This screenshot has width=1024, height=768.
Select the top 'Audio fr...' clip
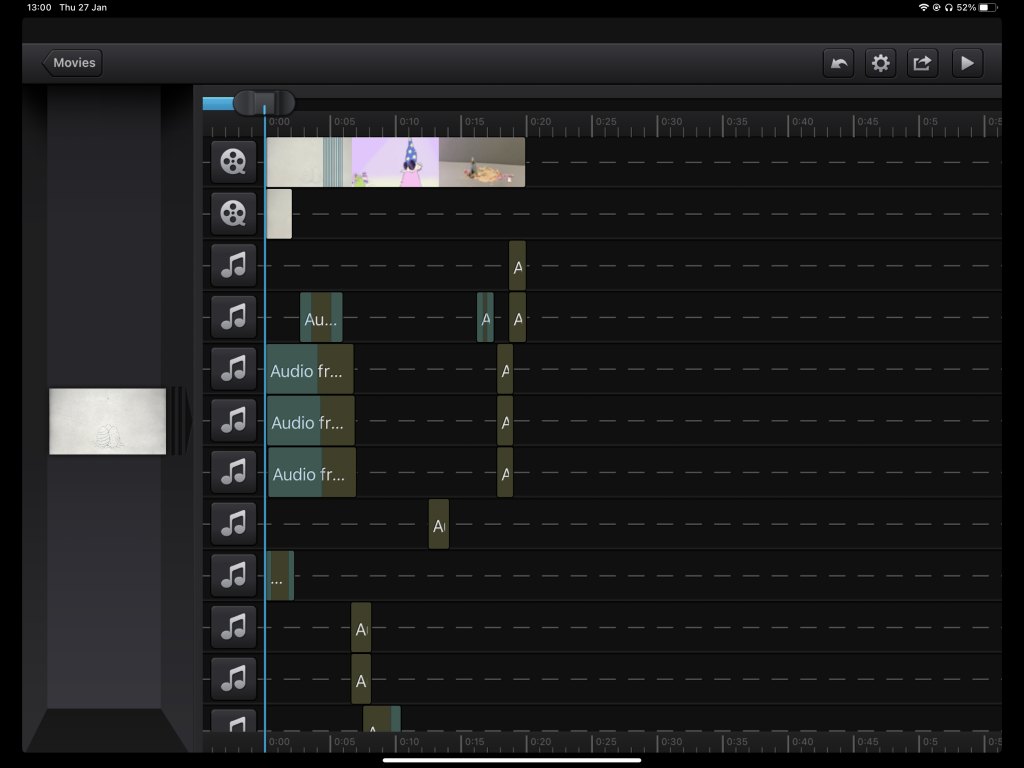309,370
